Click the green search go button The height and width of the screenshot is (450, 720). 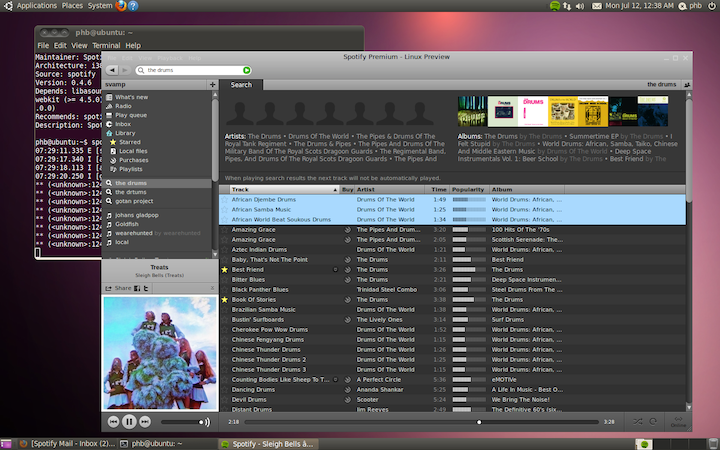click(247, 70)
